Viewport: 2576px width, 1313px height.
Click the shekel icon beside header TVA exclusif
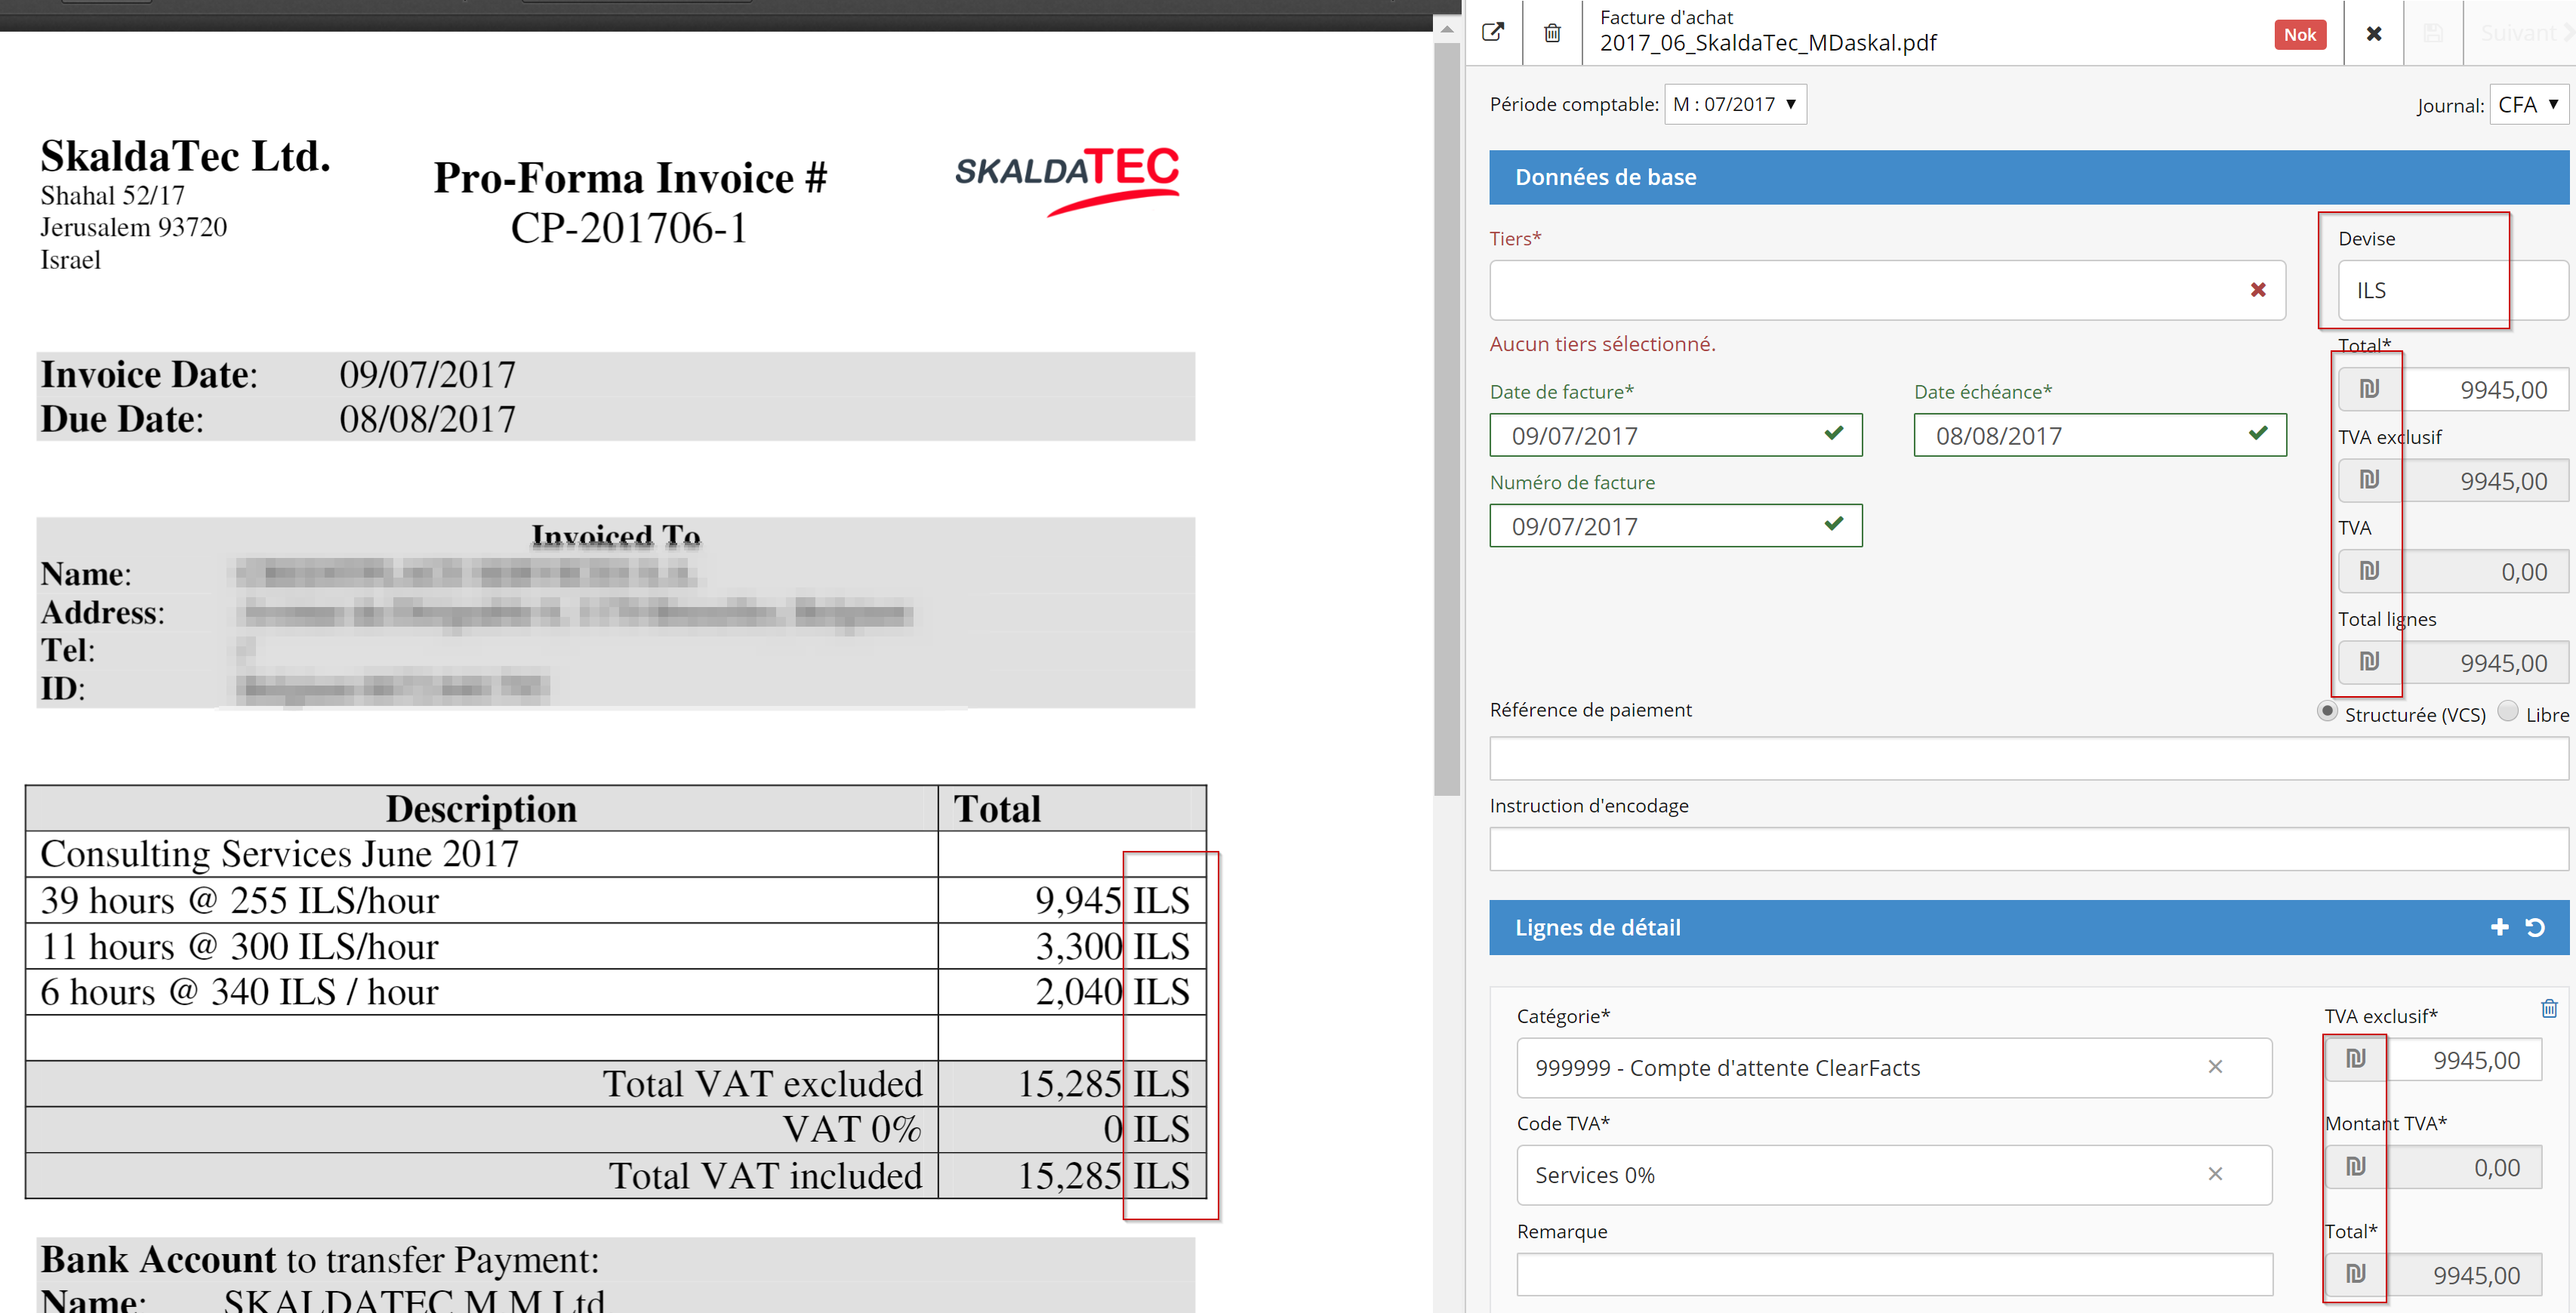point(2369,480)
